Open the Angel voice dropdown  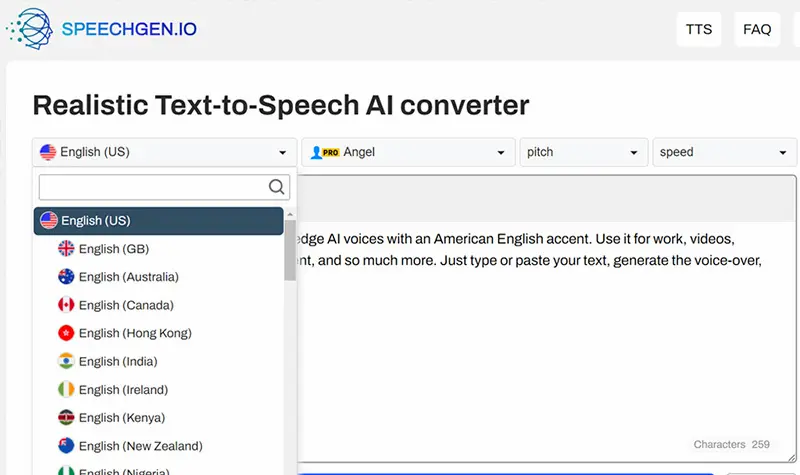pyautogui.click(x=408, y=152)
